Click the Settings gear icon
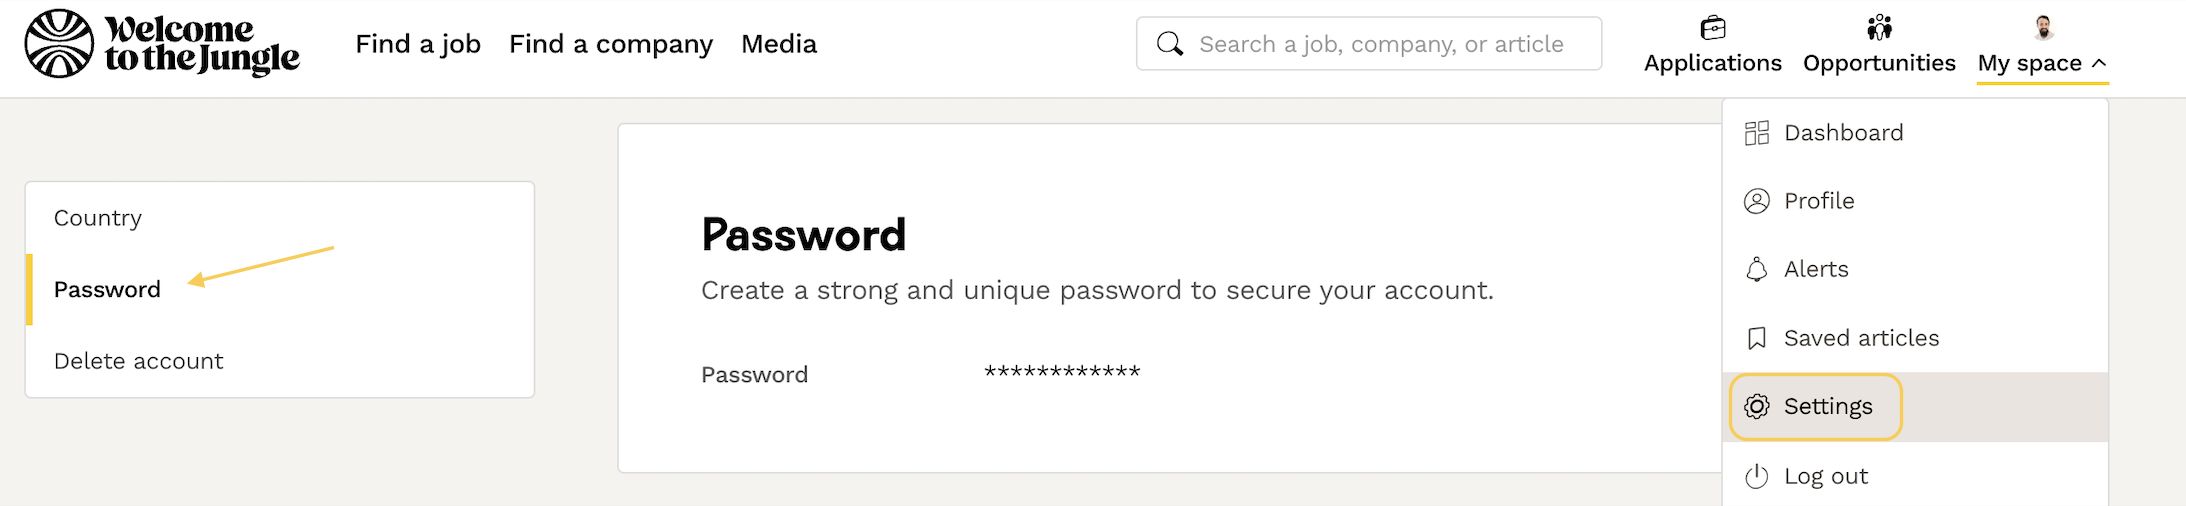This screenshot has height=506, width=2186. [1757, 407]
